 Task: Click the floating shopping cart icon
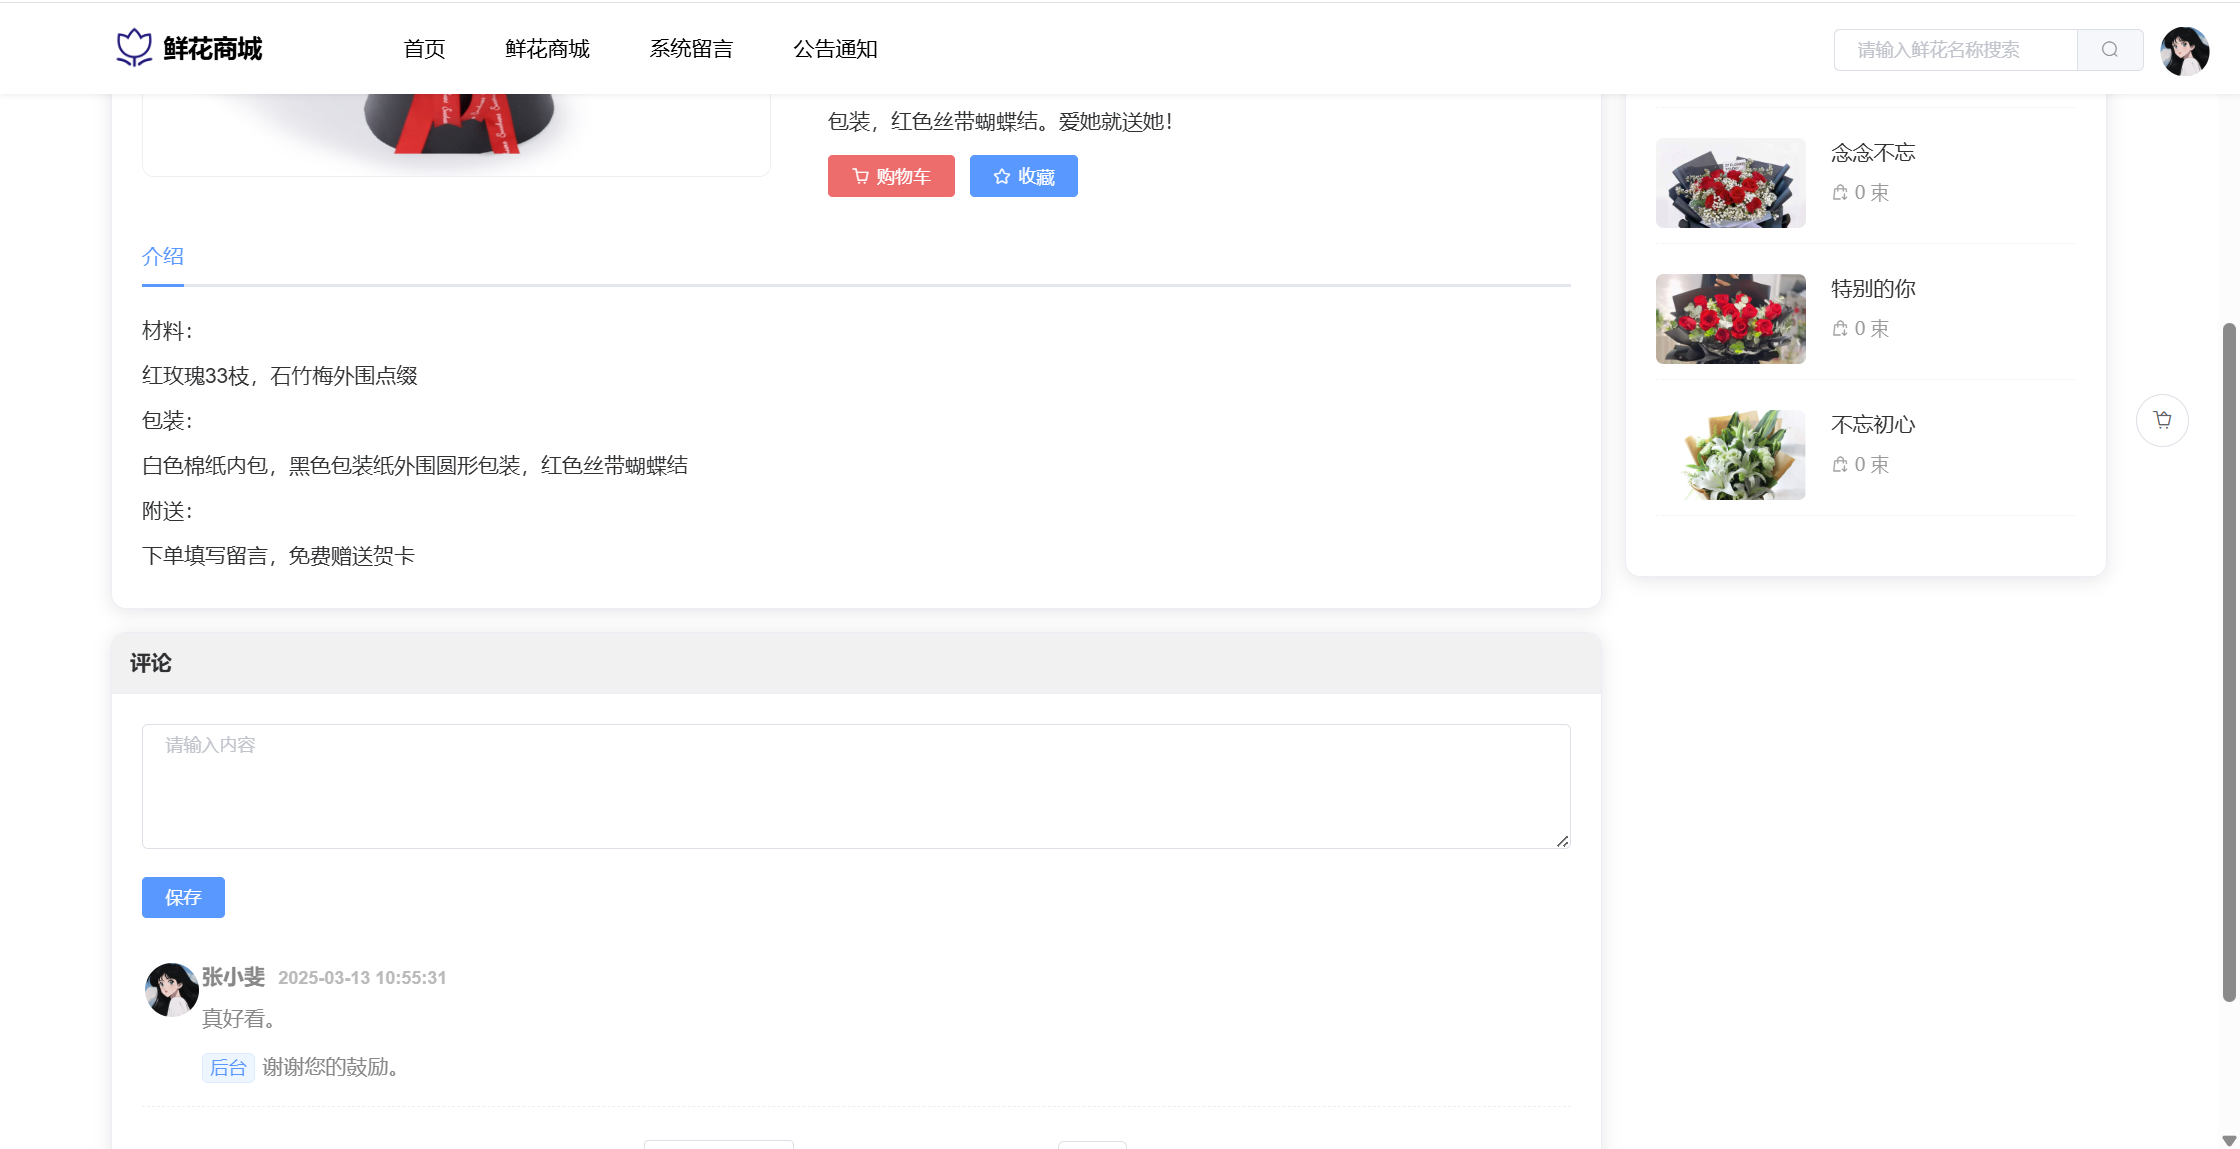pos(2162,420)
